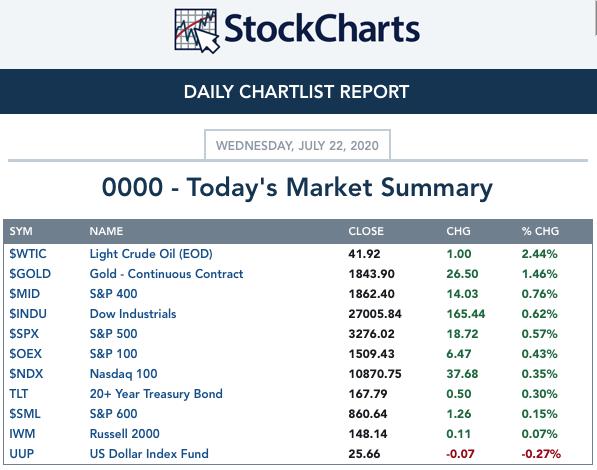Open the Nasdaq 100 link
This screenshot has height=470, width=597.
click(x=123, y=374)
